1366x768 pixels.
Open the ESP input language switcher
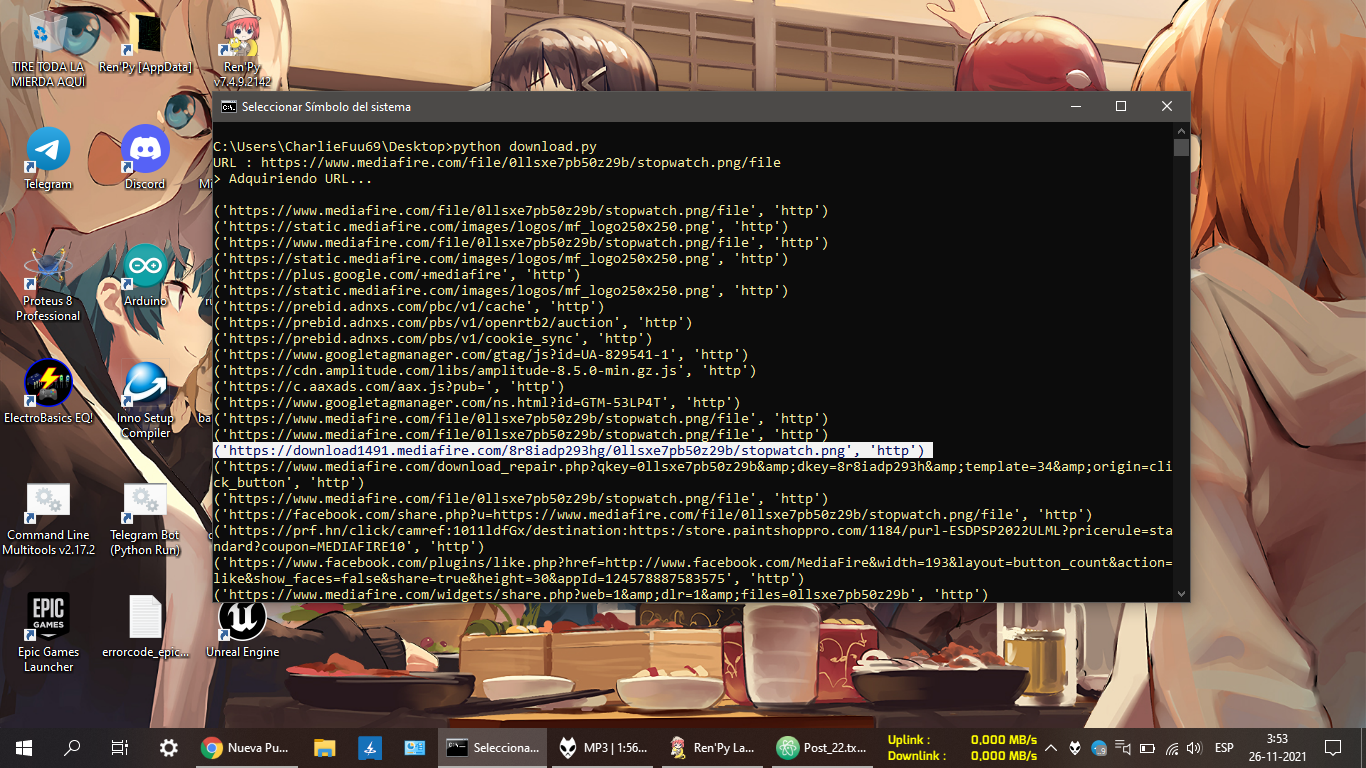1223,748
